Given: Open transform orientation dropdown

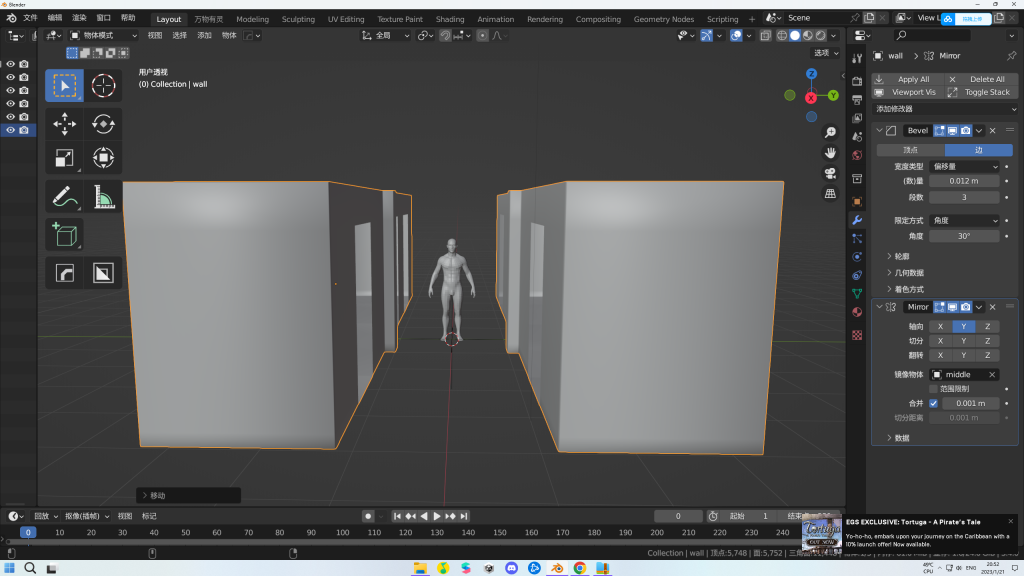Looking at the screenshot, I should tap(386, 35).
